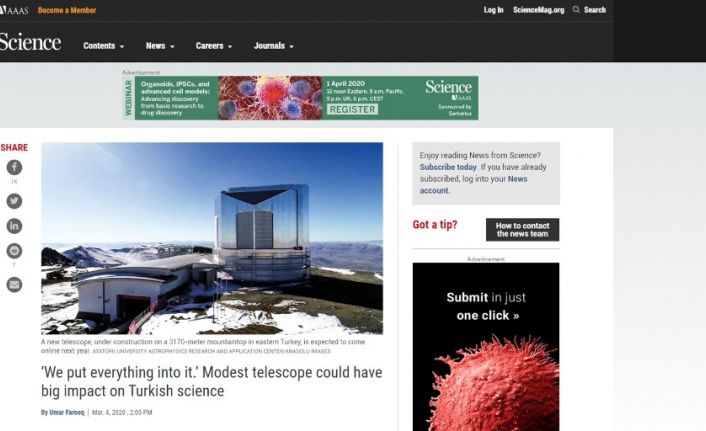Click the AAAS logo at top left
706x431 pixels.
(x=13, y=10)
